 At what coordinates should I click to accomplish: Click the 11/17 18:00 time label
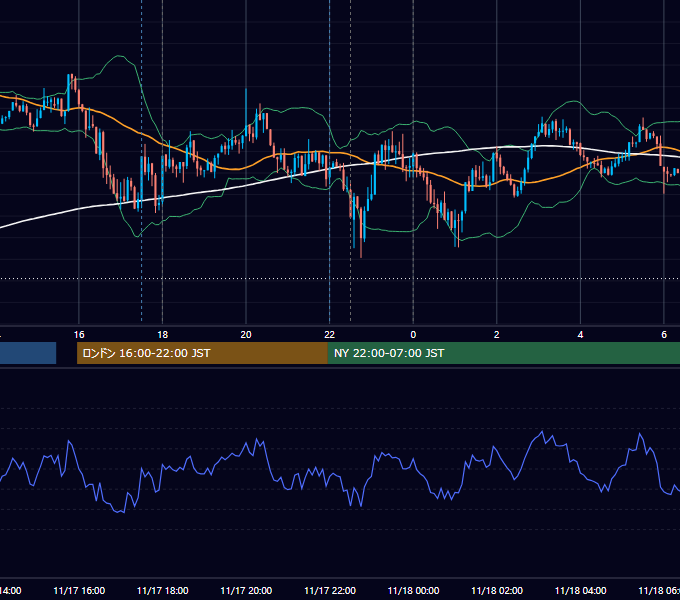click(163, 590)
